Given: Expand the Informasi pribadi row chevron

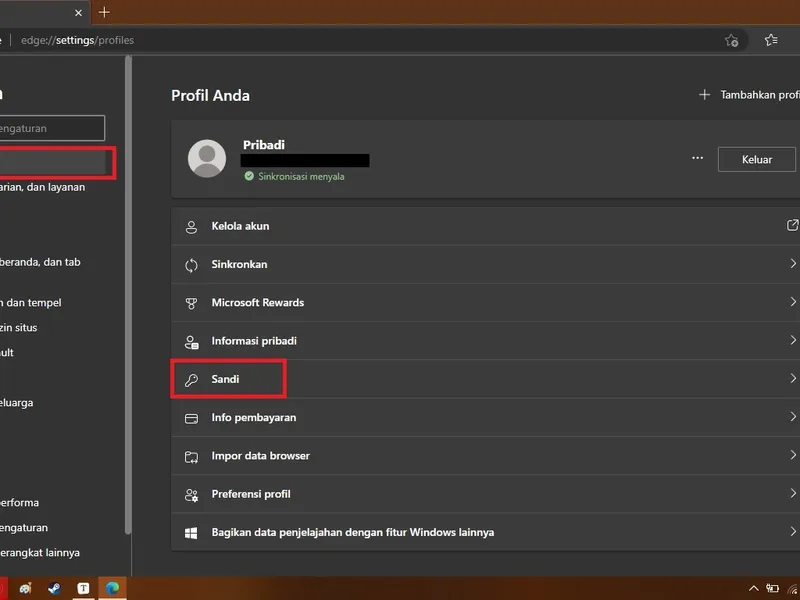Looking at the screenshot, I should pyautogui.click(x=790, y=341).
